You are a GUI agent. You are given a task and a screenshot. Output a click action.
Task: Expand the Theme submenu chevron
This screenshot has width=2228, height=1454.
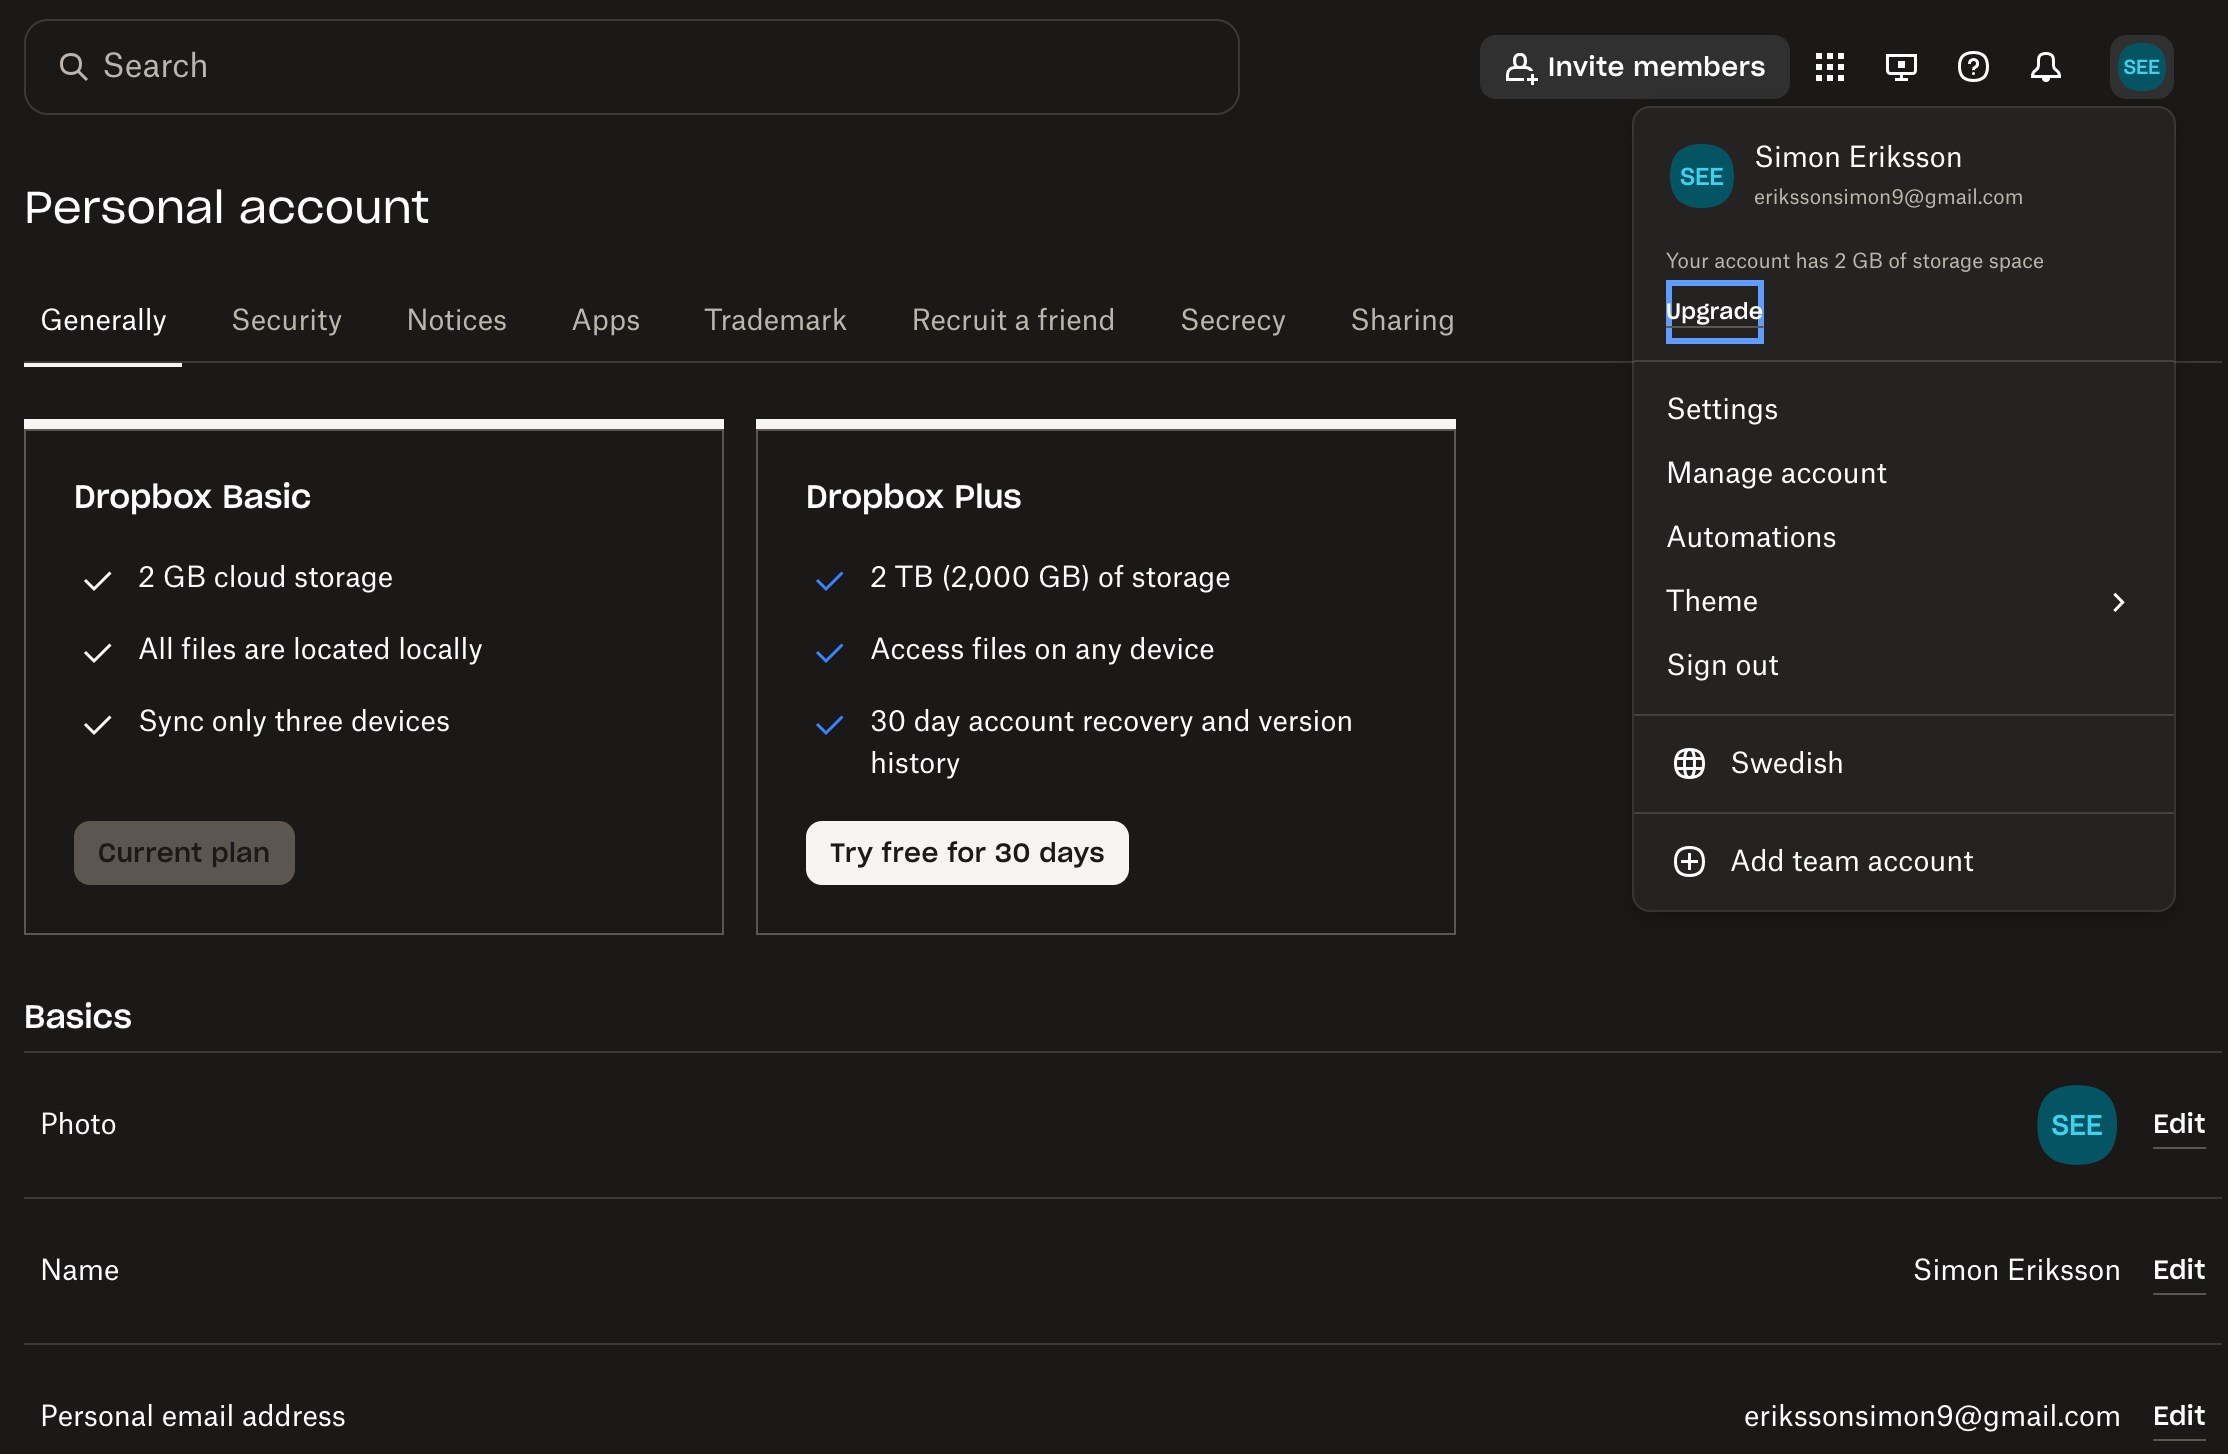point(2118,602)
